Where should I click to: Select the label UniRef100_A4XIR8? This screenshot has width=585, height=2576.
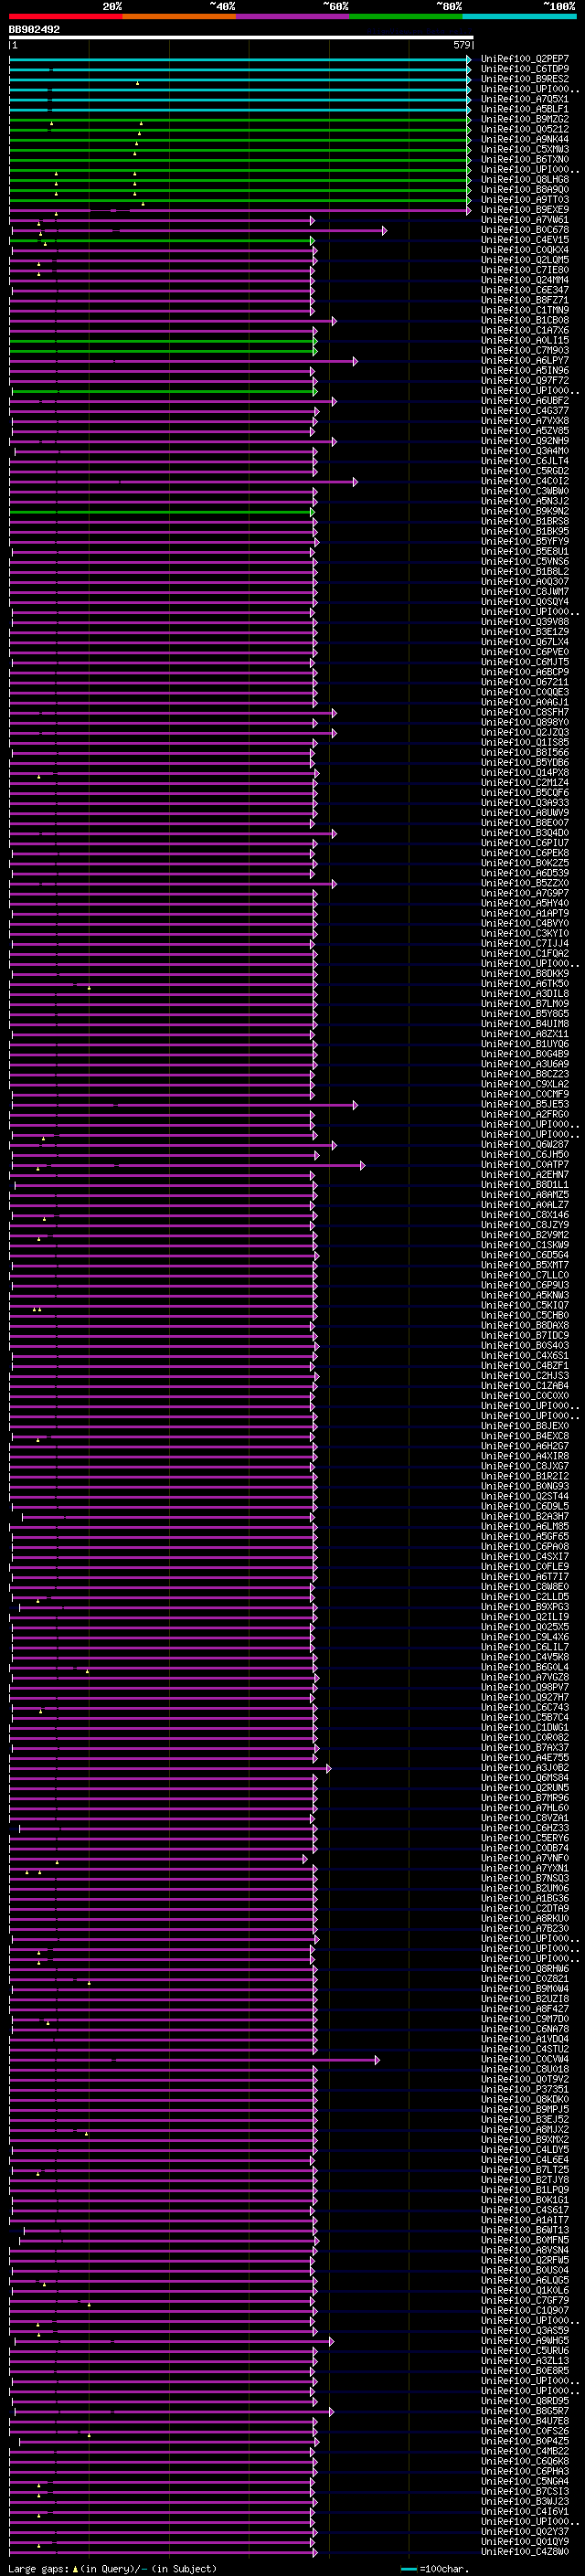[x=524, y=1456]
